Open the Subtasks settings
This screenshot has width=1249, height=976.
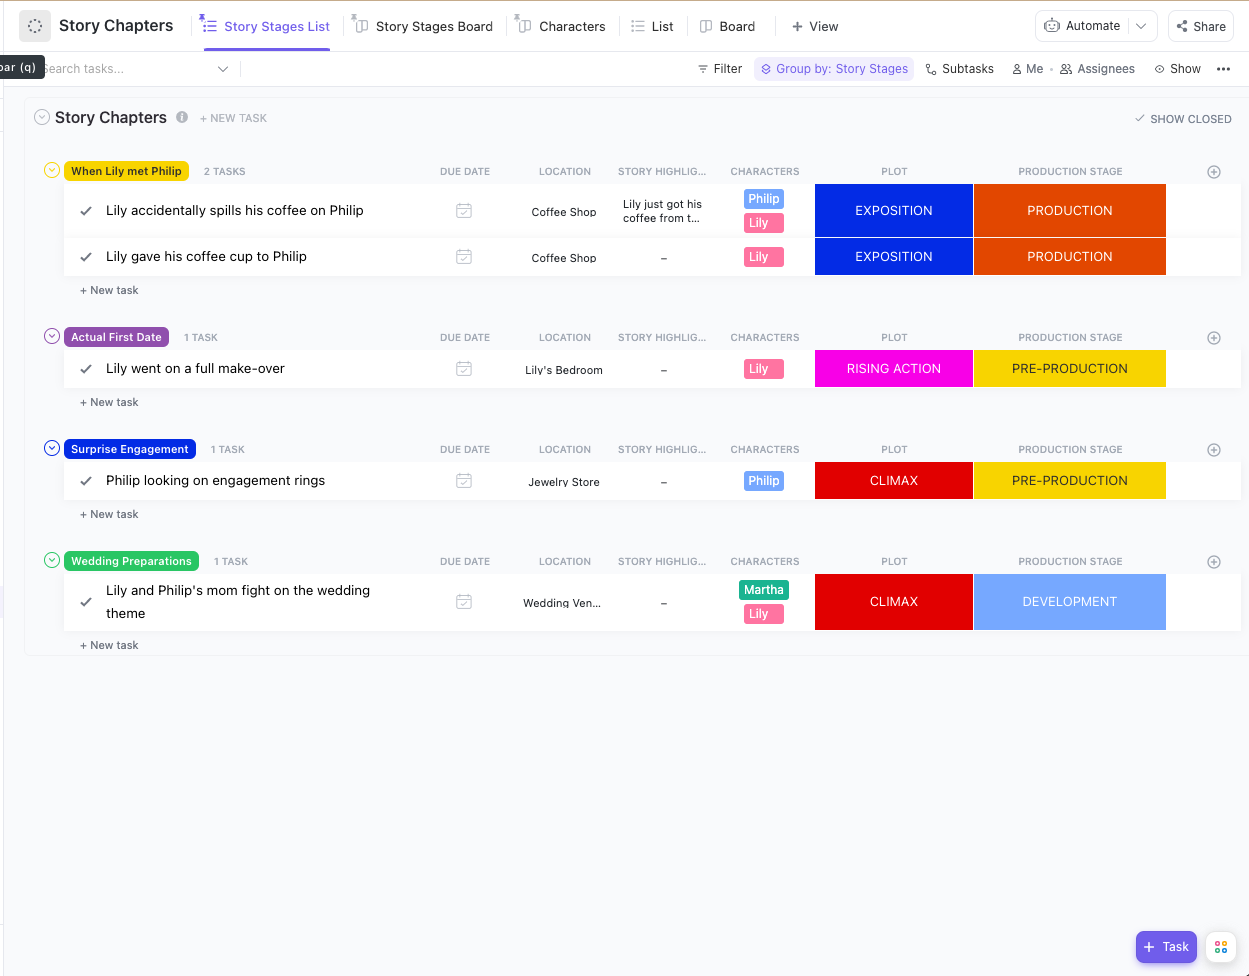(x=959, y=68)
